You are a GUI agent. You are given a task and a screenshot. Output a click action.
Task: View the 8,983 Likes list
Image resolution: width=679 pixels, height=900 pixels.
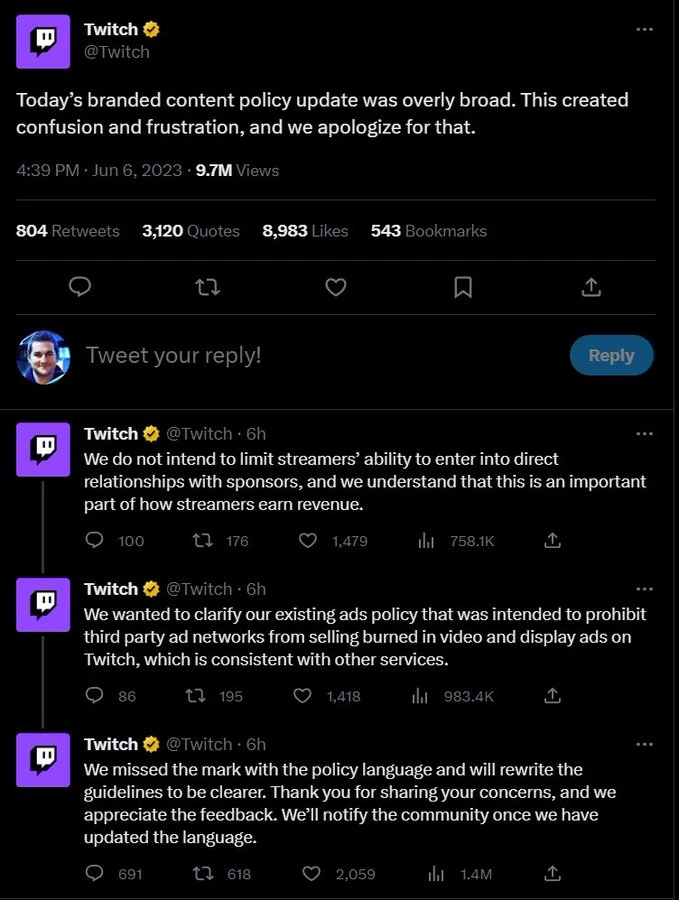304,231
